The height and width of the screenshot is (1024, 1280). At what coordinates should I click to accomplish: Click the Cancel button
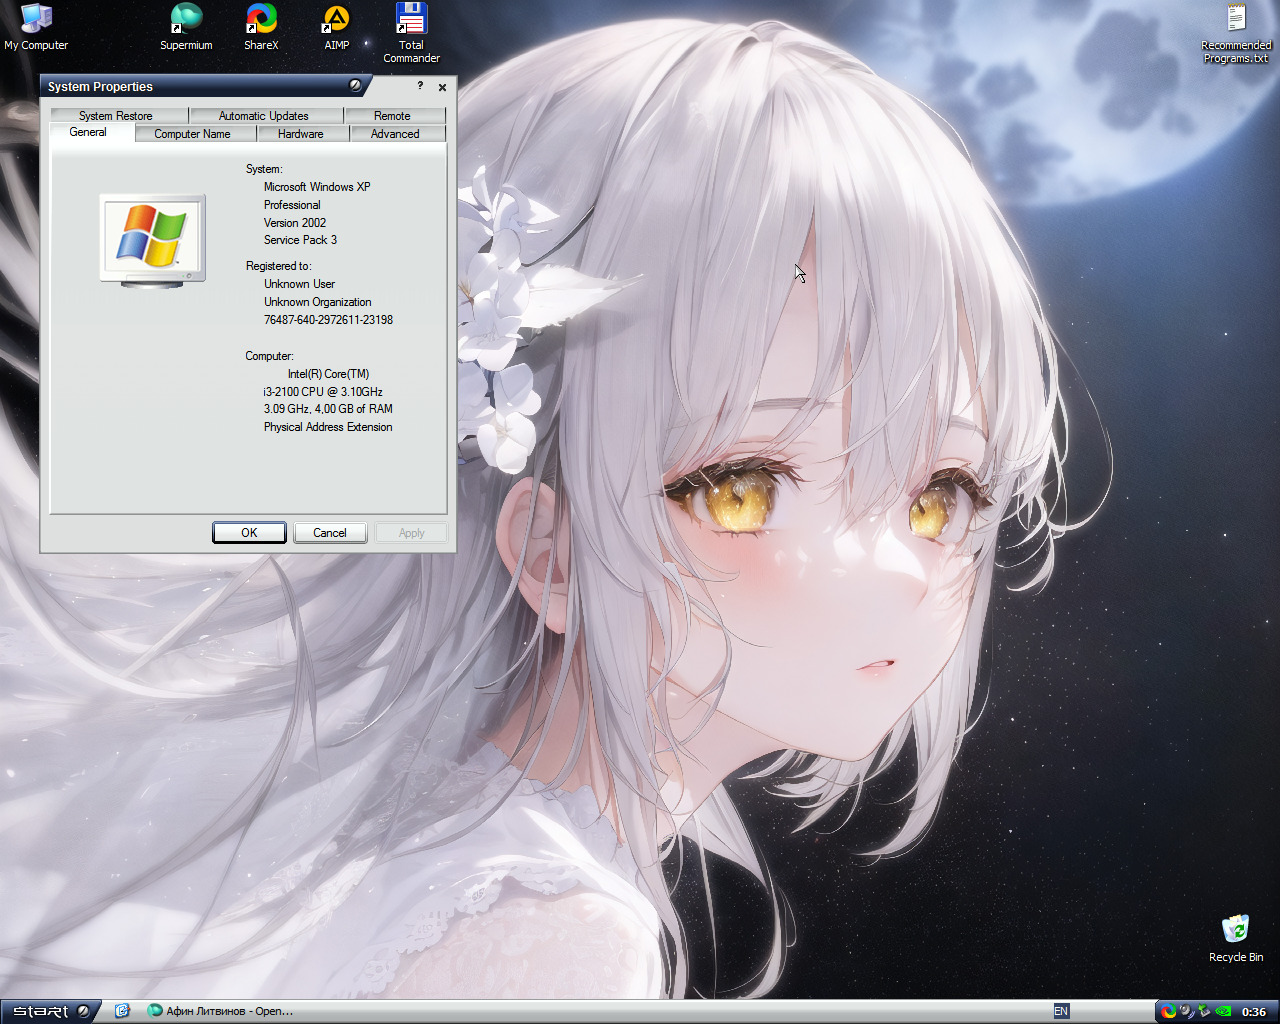(x=330, y=533)
